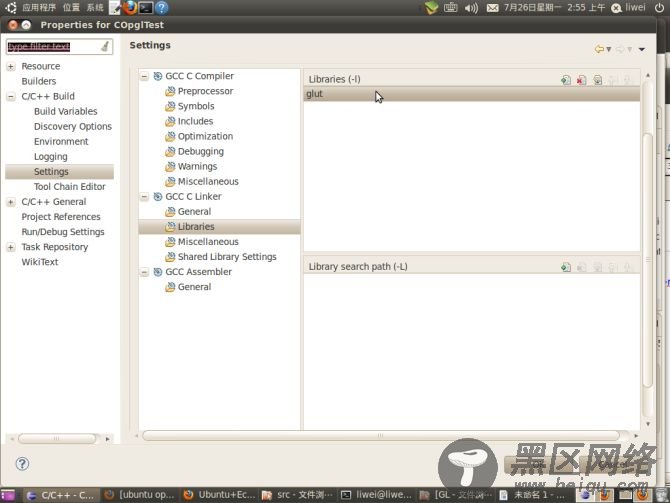Image resolution: width=670 pixels, height=503 pixels.
Task: Select Logging page
Action: click(x=51, y=156)
